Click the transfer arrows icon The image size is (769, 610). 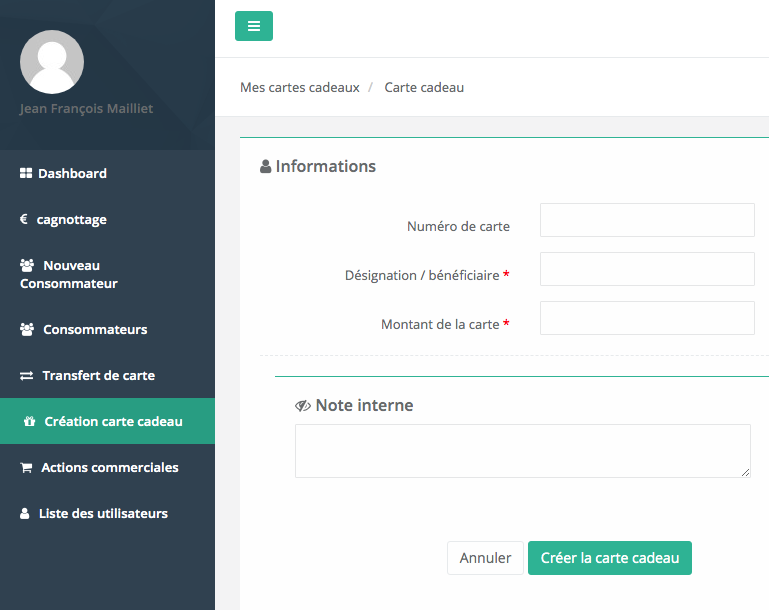(26, 376)
